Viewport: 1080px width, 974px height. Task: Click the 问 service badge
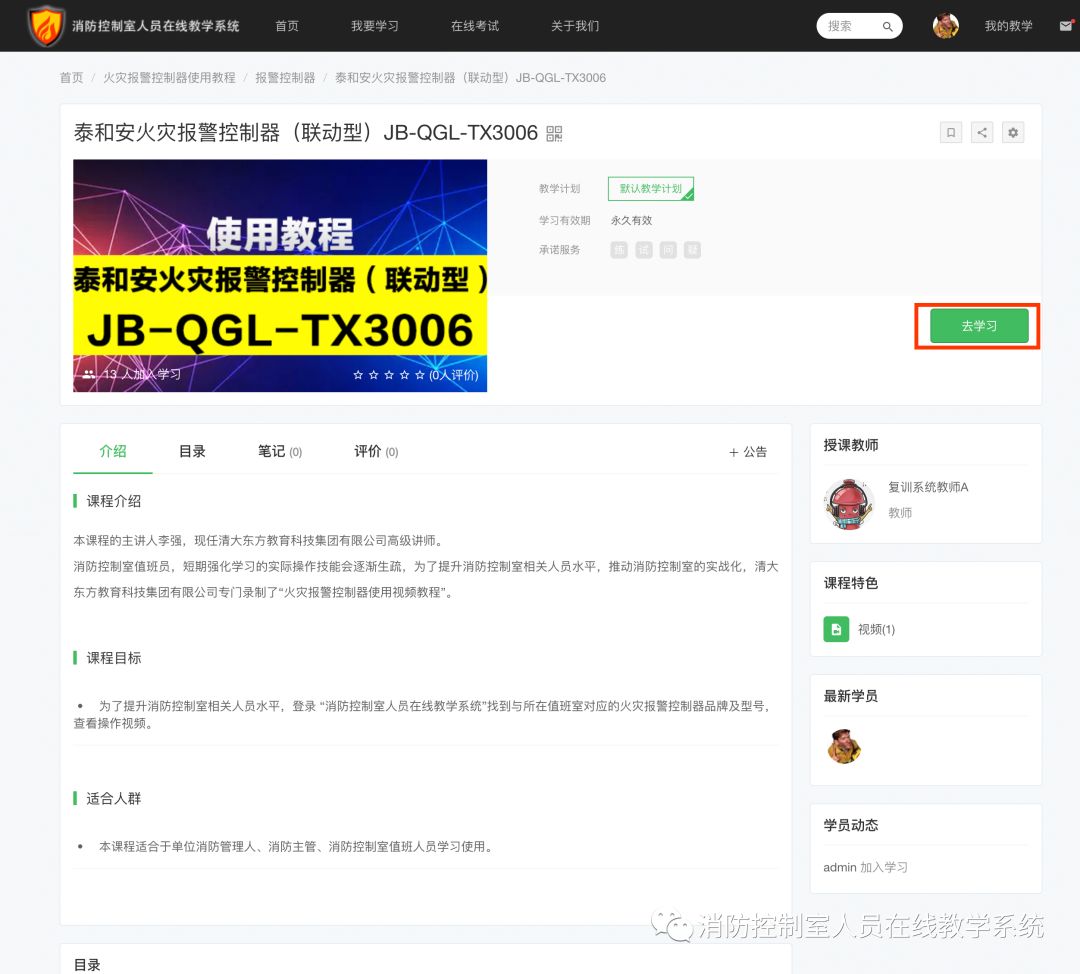668,250
